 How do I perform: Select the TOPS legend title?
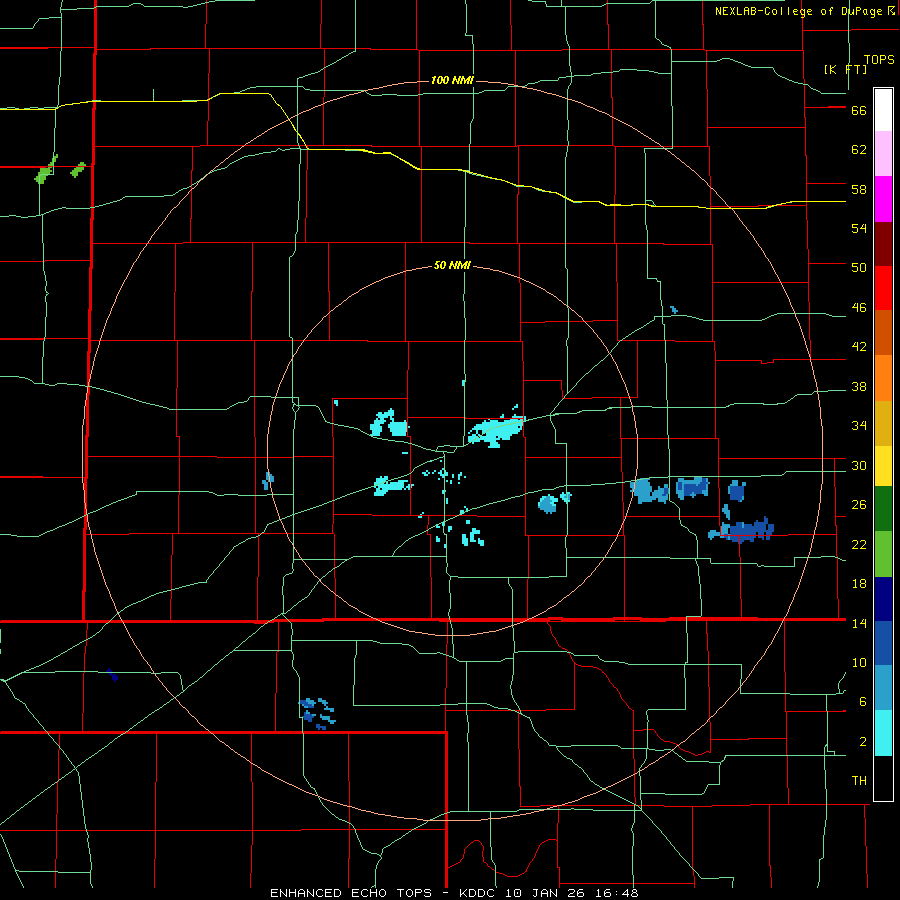(x=879, y=60)
